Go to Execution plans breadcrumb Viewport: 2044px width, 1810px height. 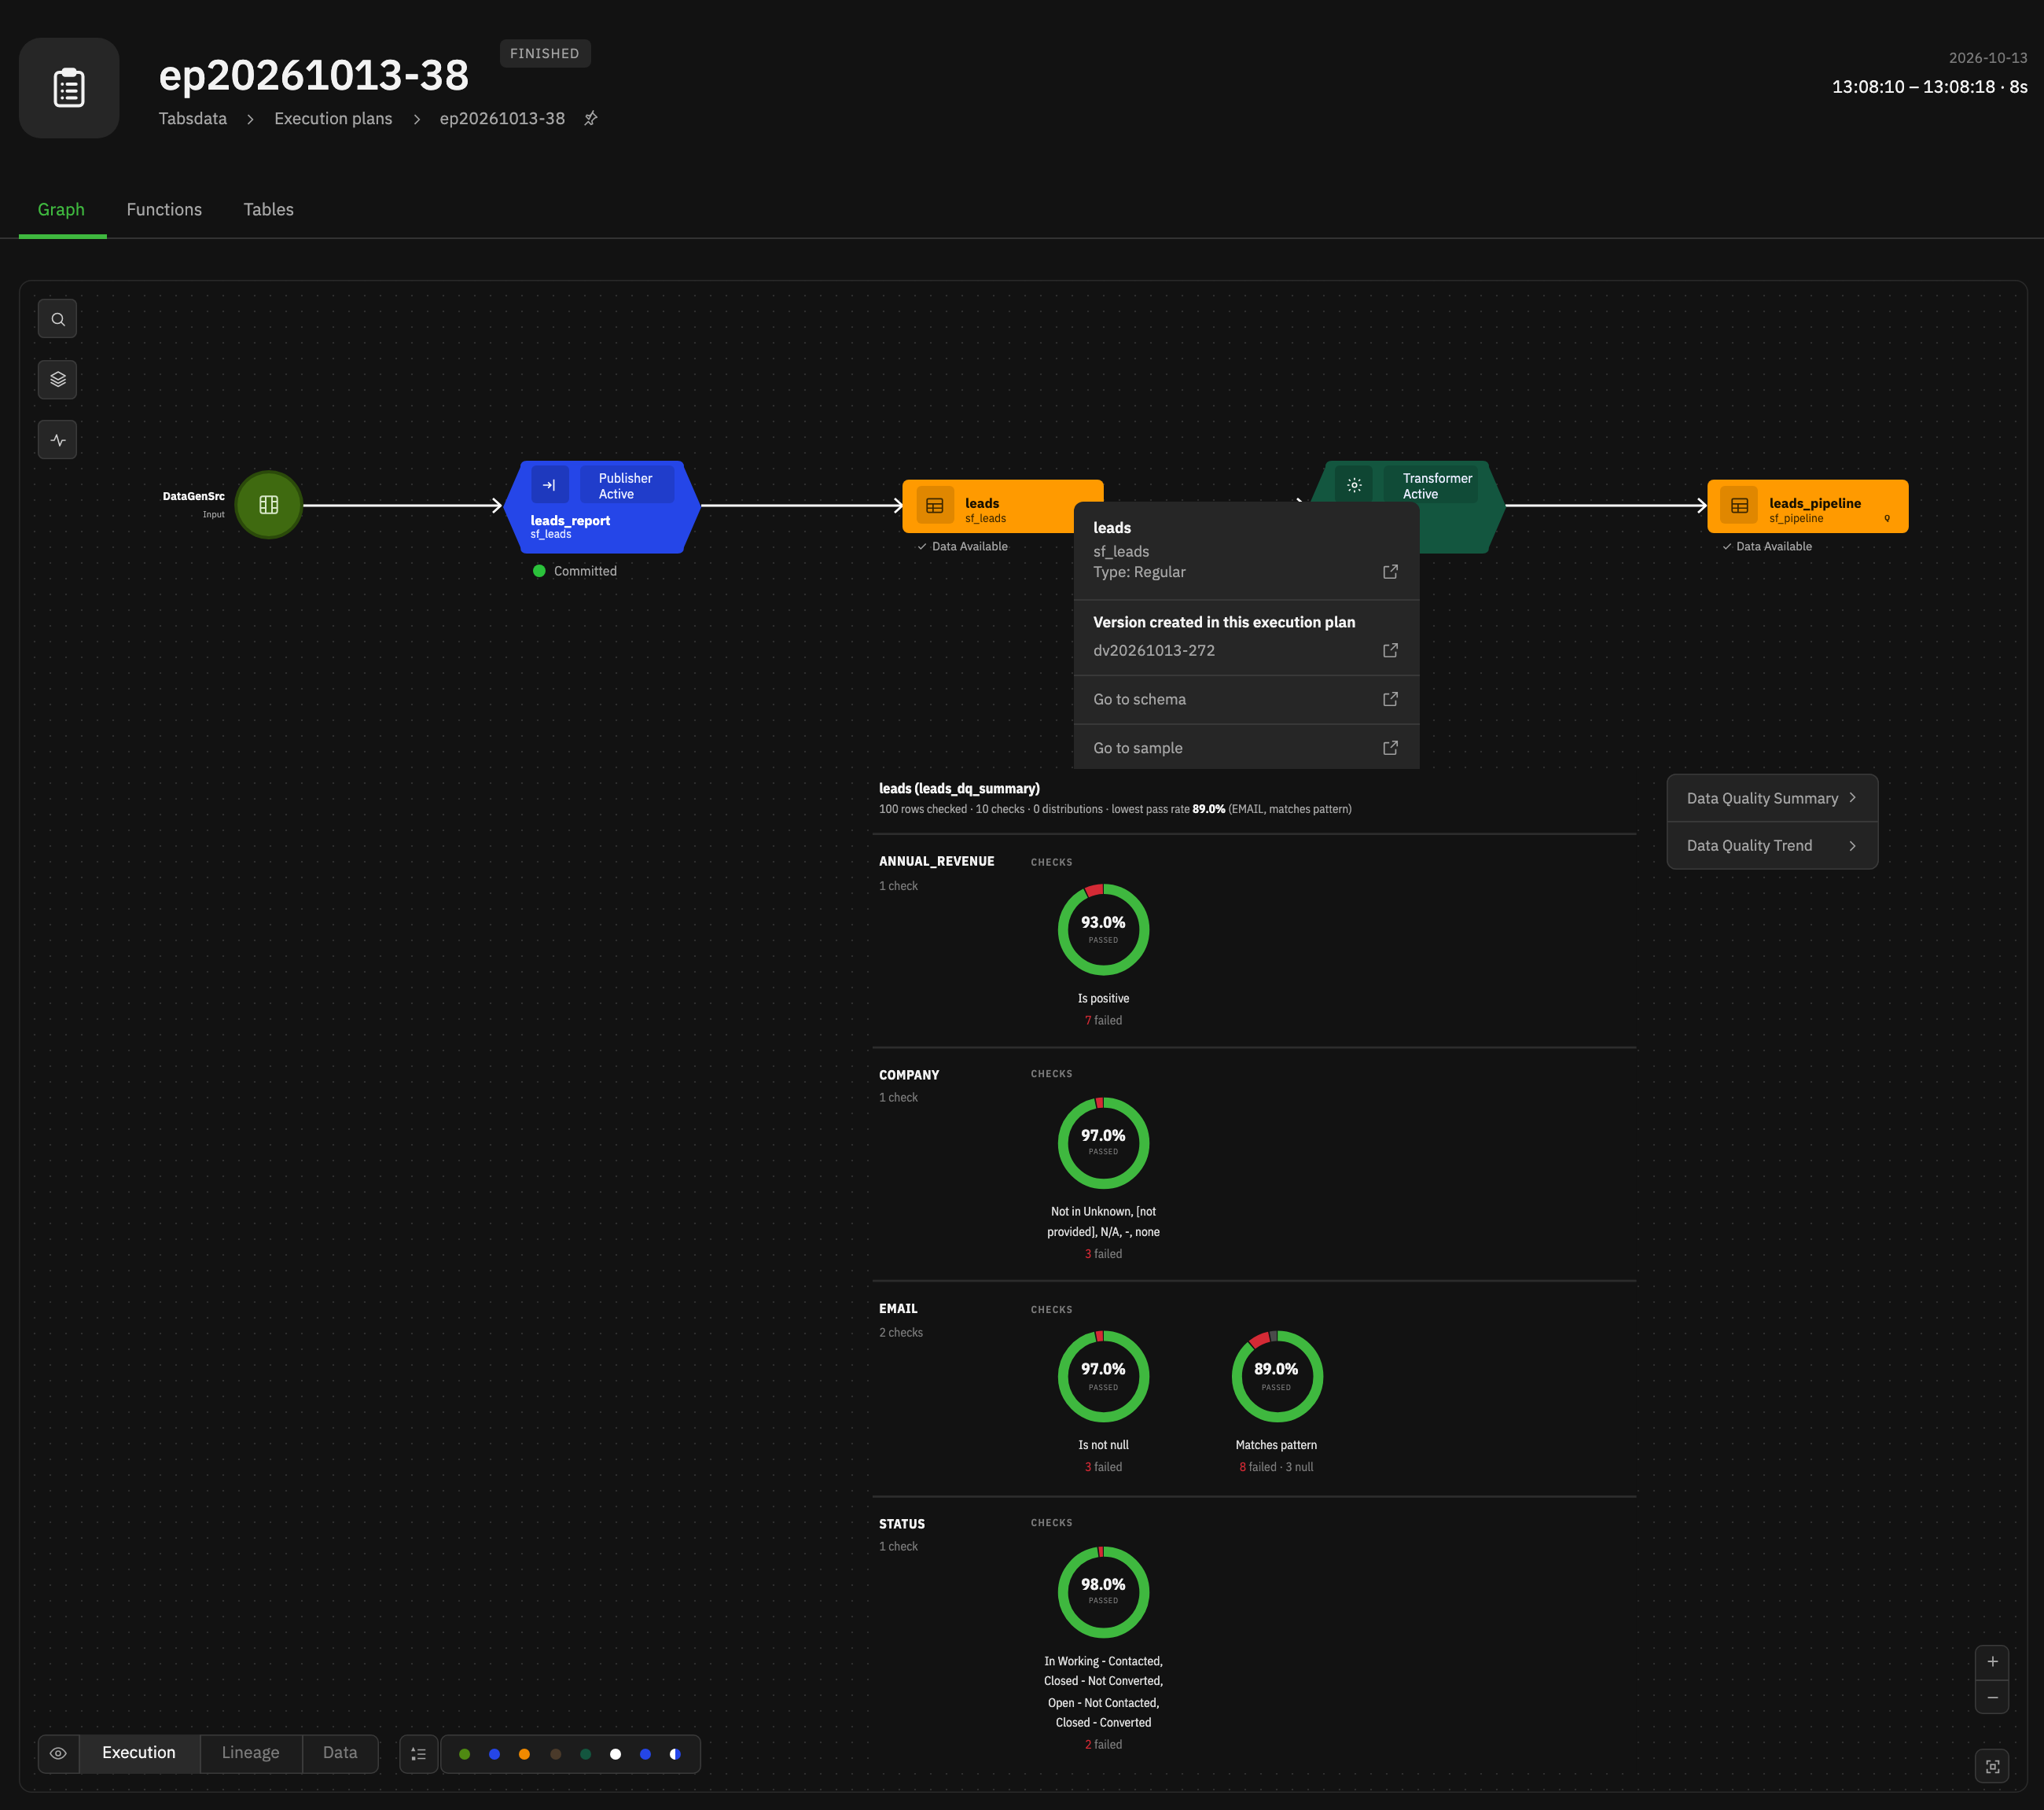tap(333, 118)
